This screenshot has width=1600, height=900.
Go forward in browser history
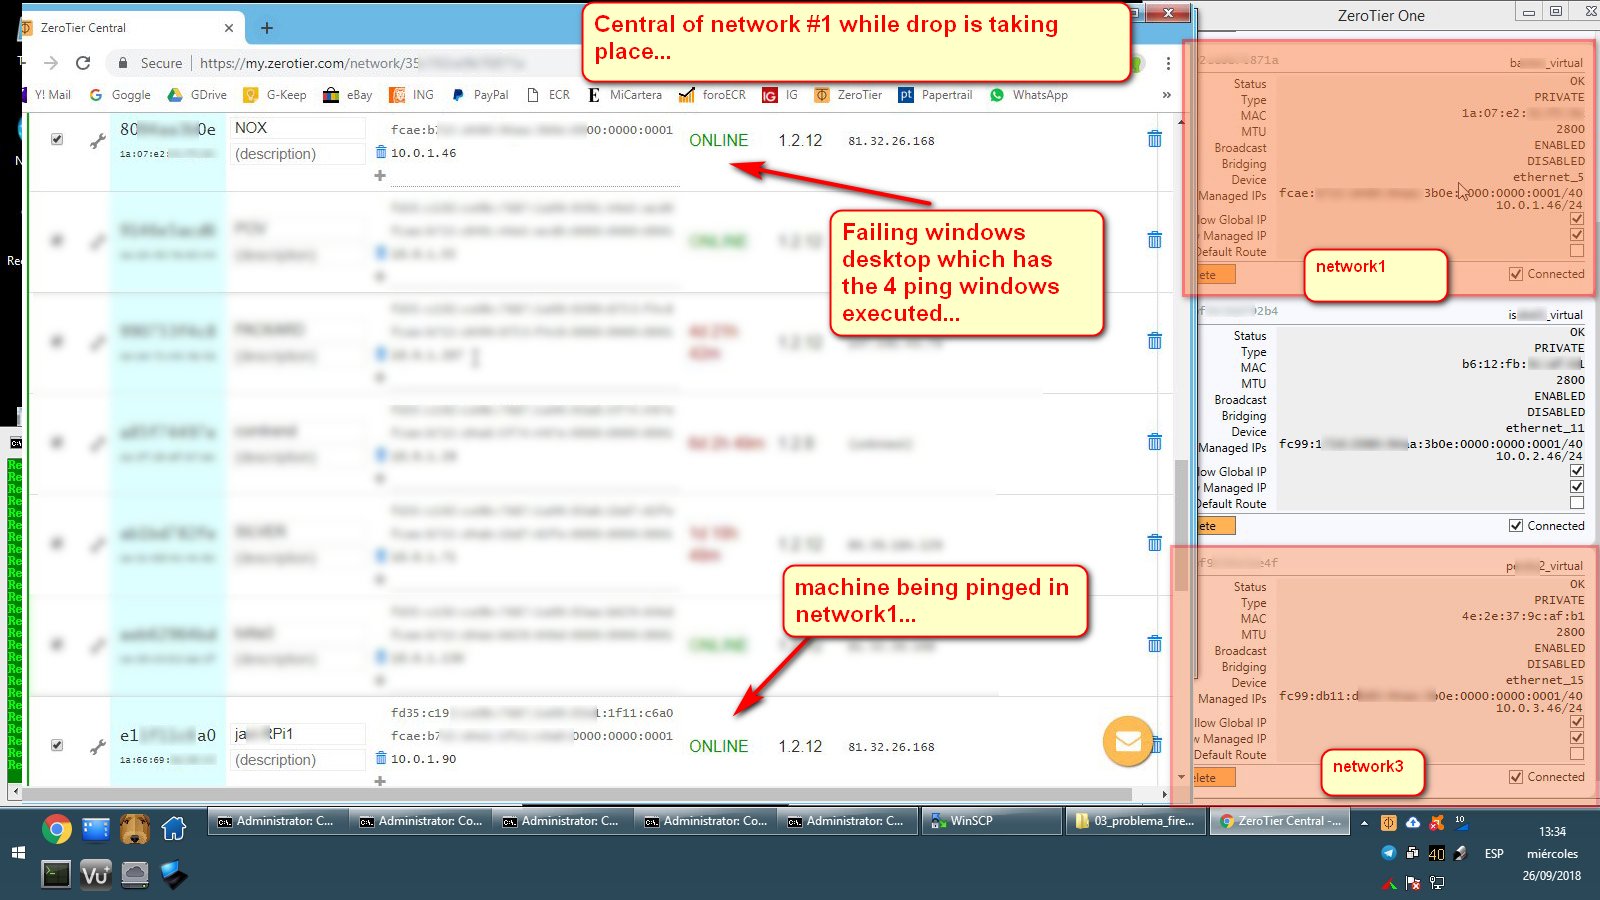(x=51, y=63)
